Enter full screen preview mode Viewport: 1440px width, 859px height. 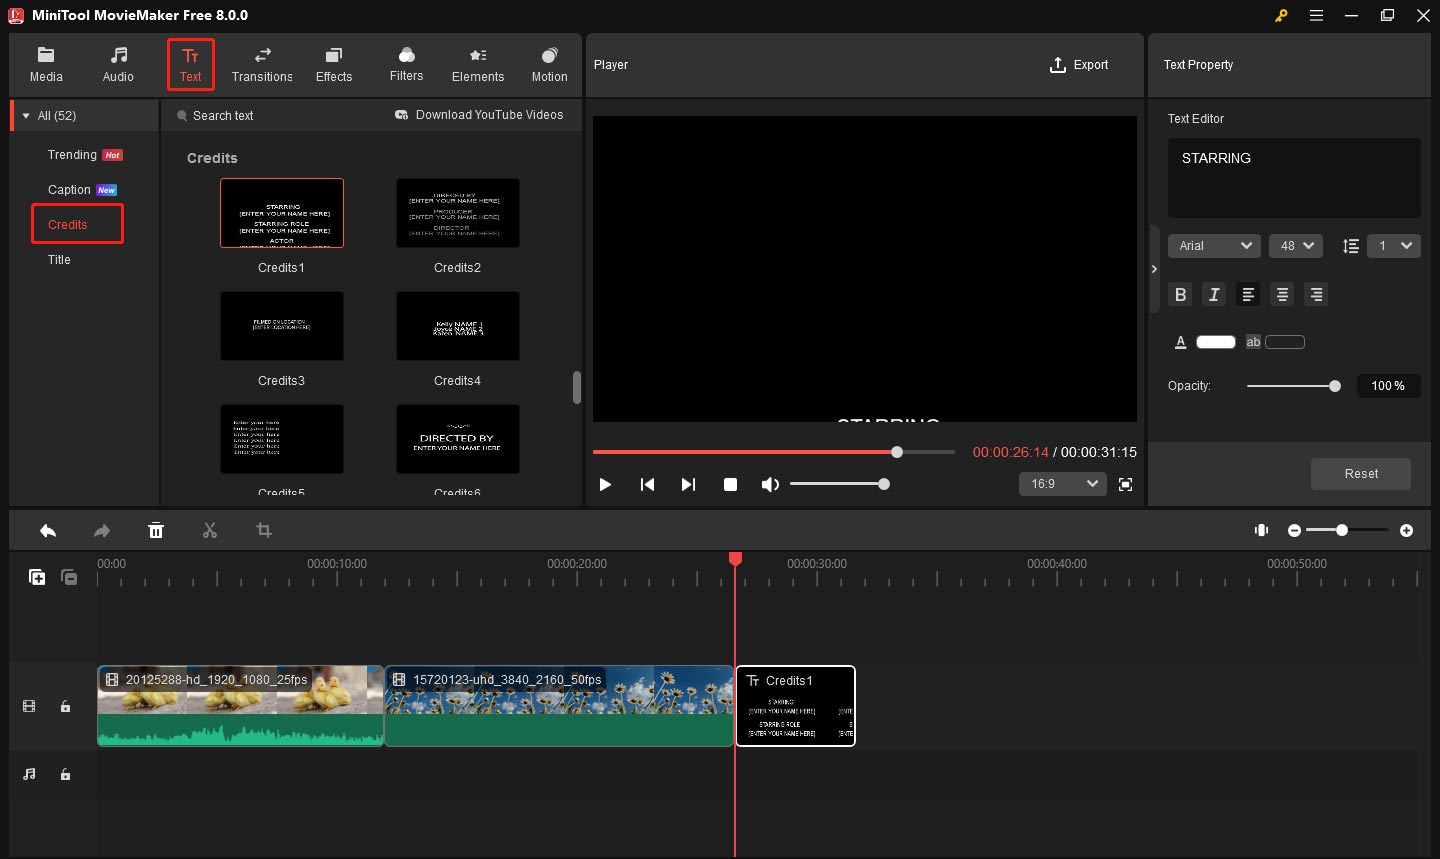coord(1125,485)
